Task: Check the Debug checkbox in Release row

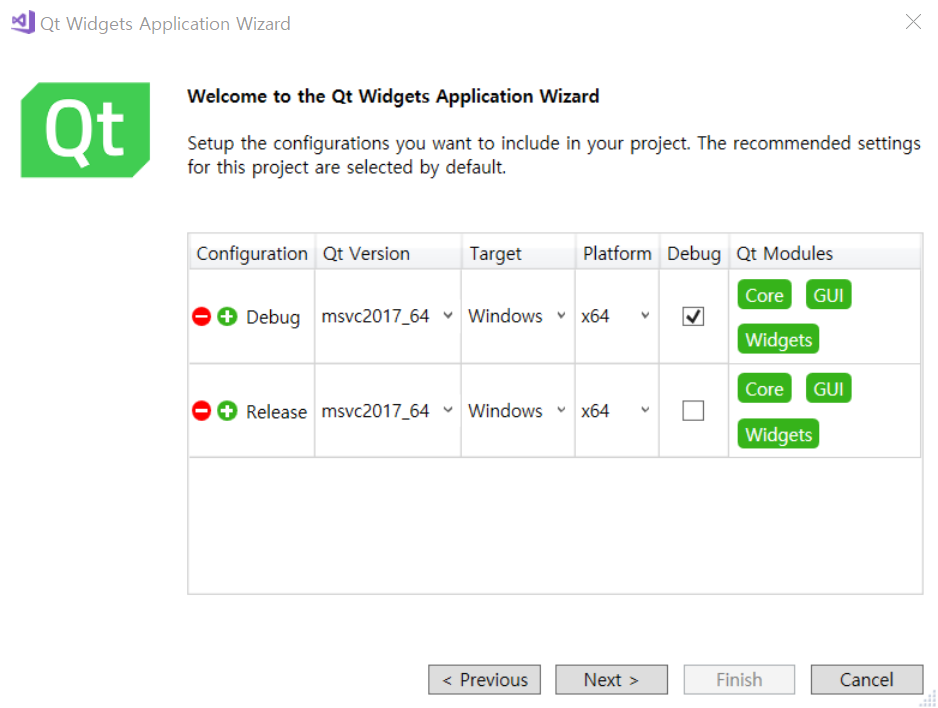Action: point(693,411)
